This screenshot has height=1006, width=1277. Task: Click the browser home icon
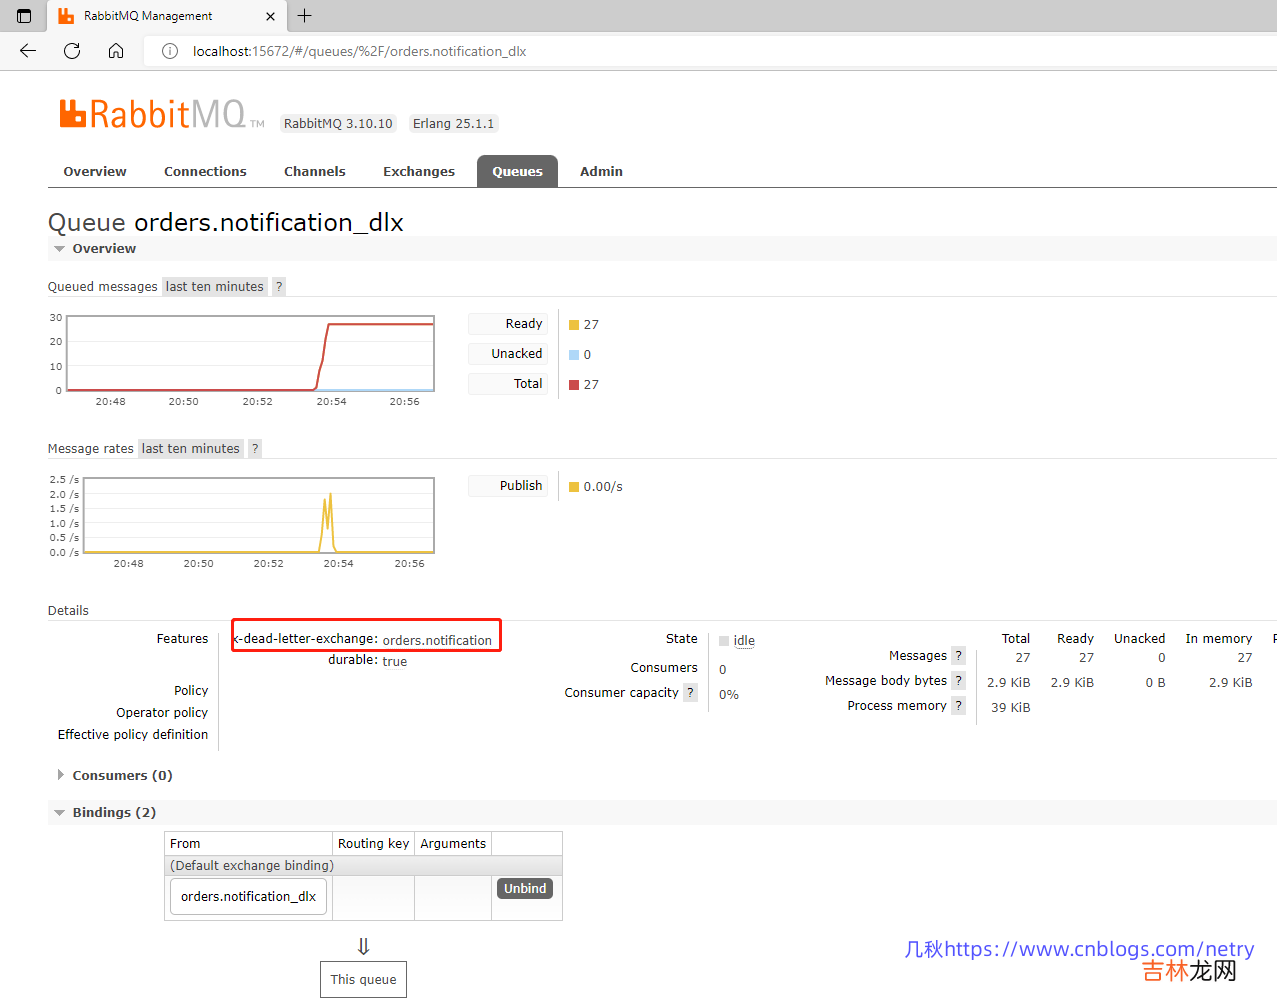116,51
